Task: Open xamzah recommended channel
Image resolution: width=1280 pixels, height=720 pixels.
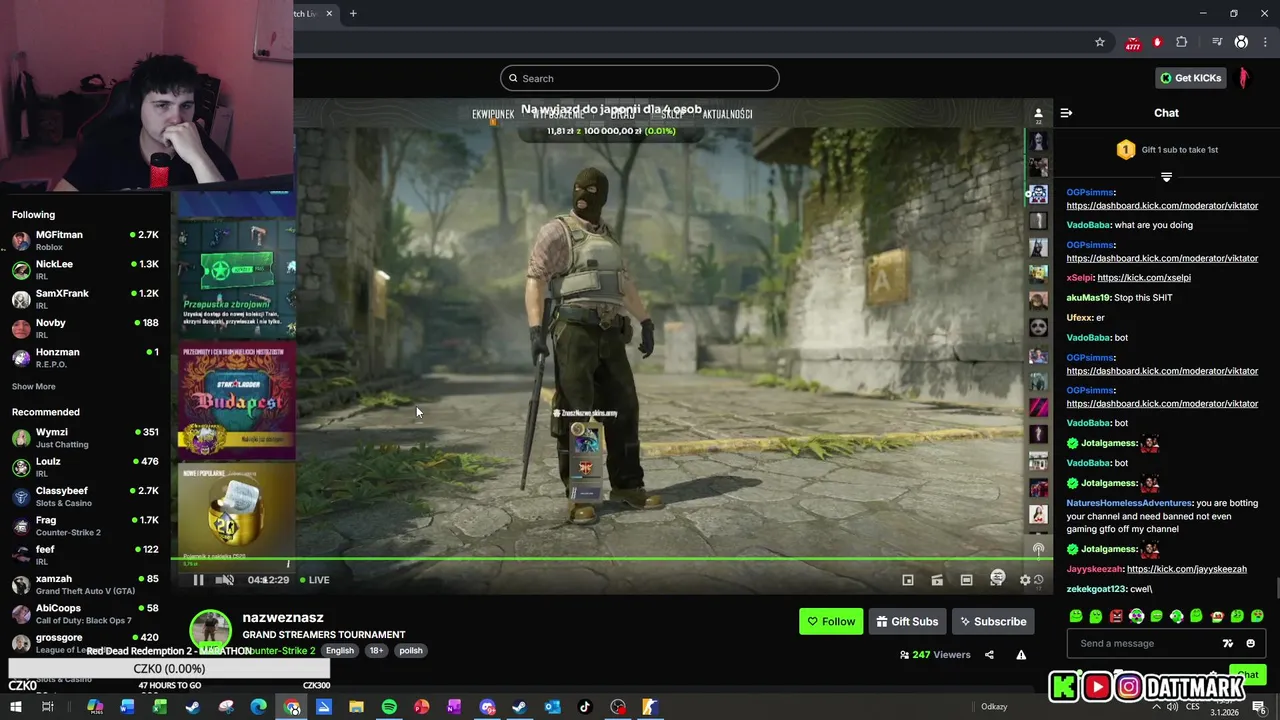Action: (x=85, y=584)
